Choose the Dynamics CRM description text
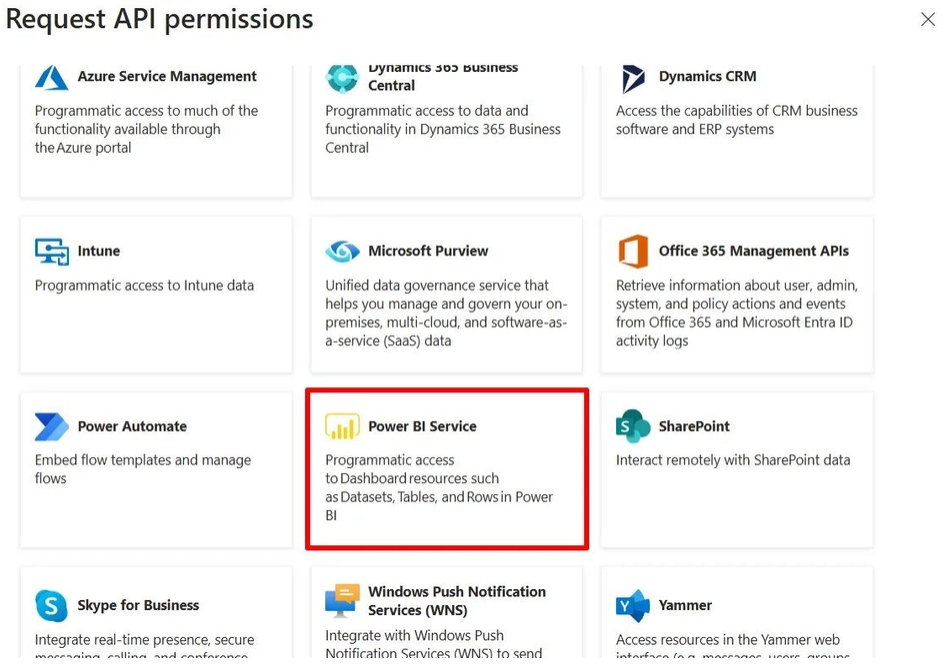The width and height of the screenshot is (945, 668). coord(736,120)
